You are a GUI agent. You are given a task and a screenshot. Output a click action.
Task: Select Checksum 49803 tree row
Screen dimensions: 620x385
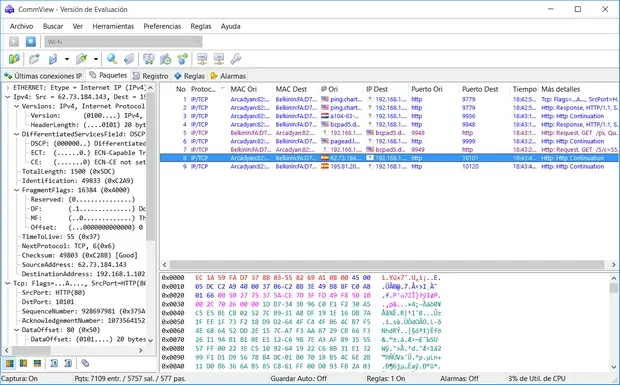79,255
